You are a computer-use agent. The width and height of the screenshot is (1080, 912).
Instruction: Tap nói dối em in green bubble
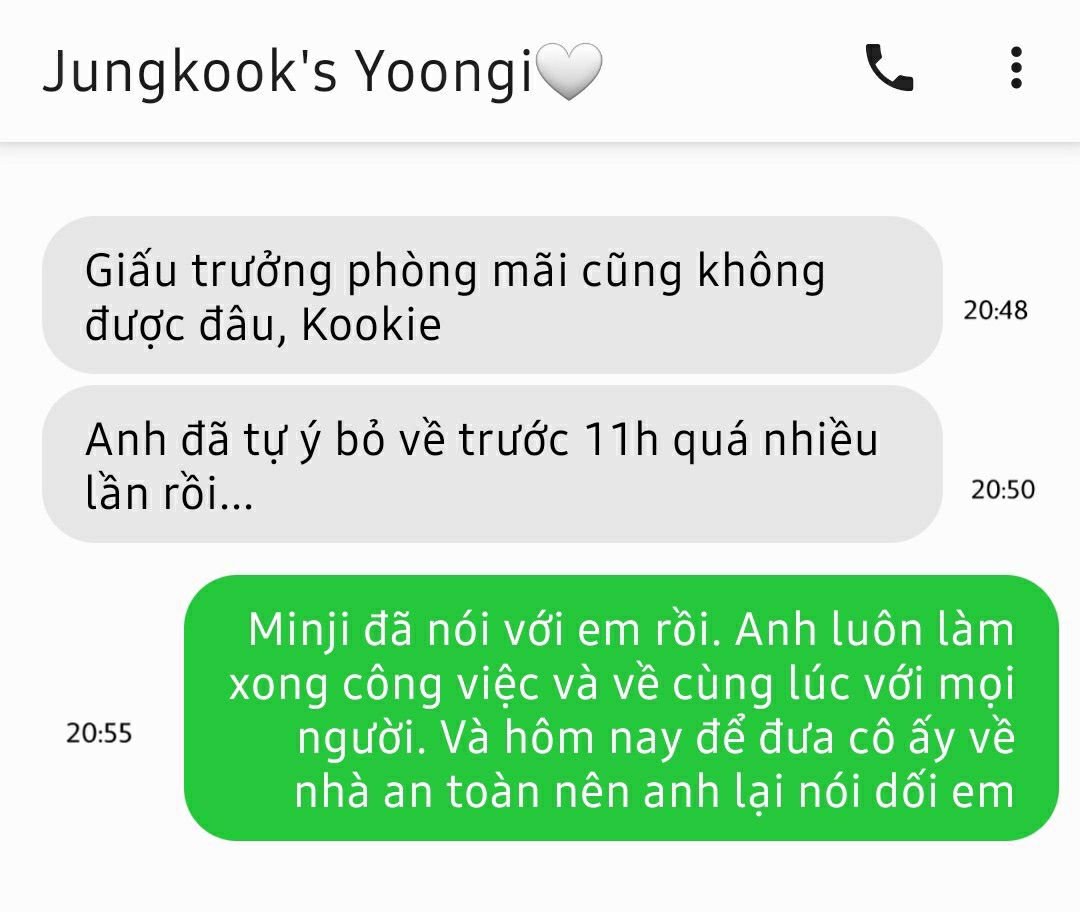coord(906,791)
